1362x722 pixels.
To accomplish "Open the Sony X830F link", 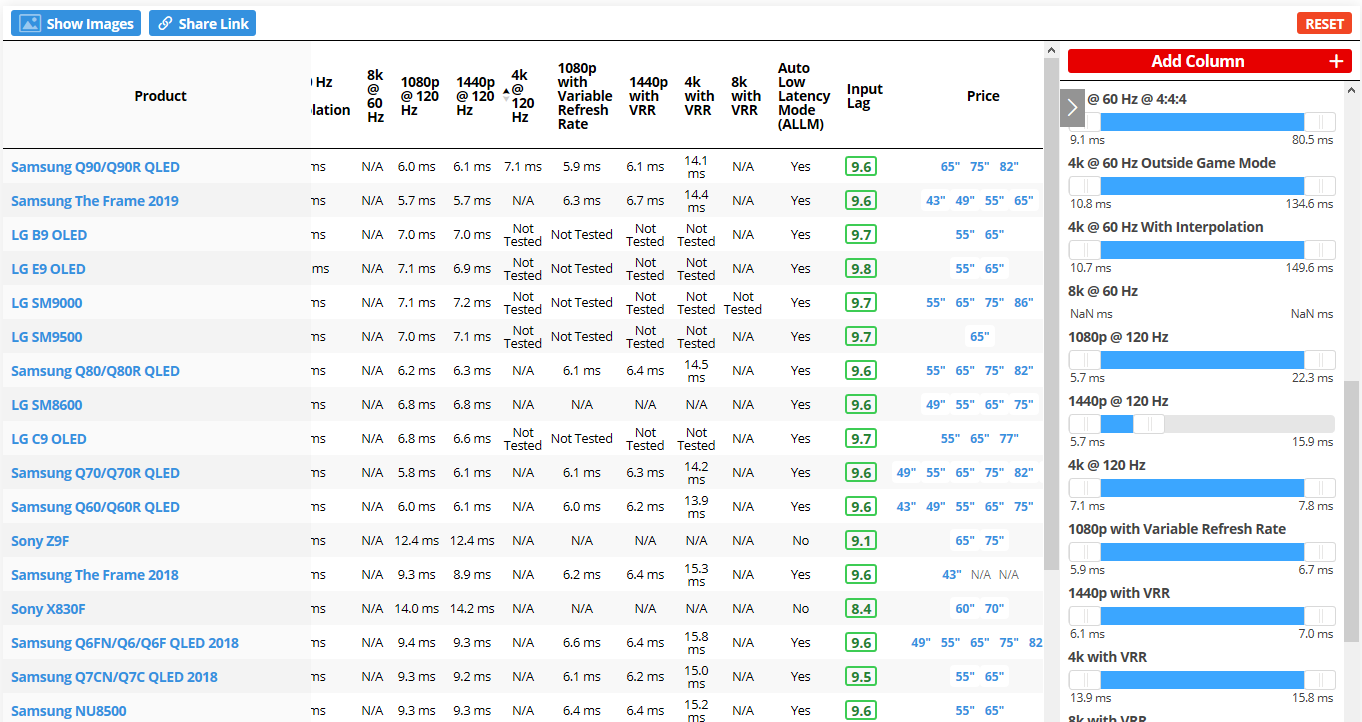I will tap(48, 609).
